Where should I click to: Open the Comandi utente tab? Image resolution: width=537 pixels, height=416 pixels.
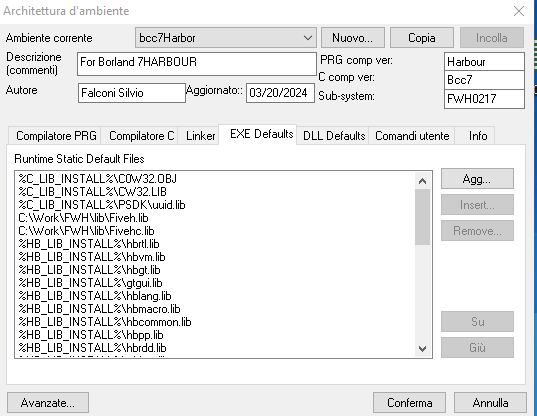(412, 136)
